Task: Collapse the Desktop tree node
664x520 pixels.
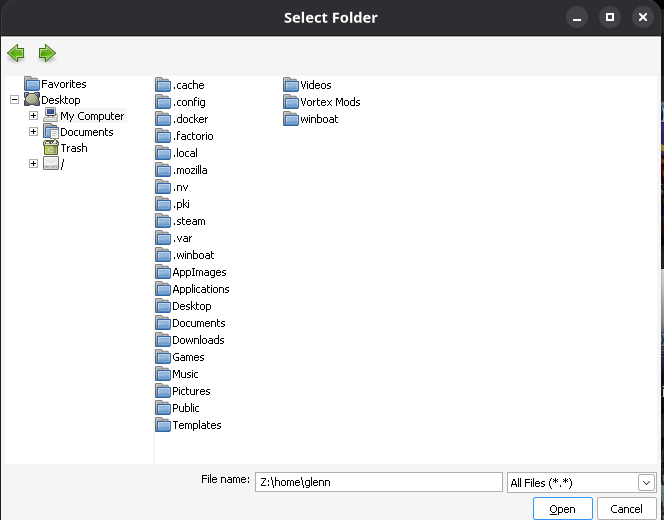Action: click(14, 100)
